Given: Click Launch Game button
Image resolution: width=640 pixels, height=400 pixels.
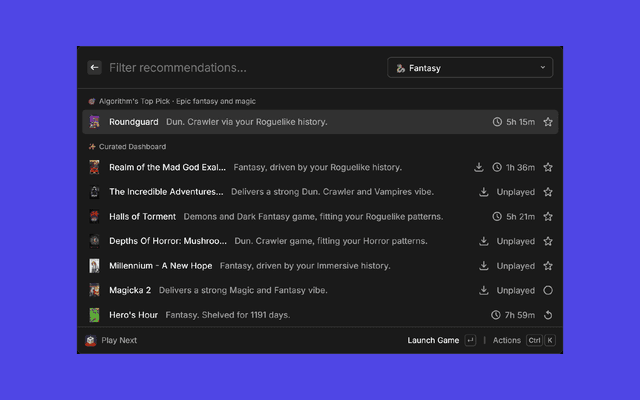Looking at the screenshot, I should coord(433,340).
